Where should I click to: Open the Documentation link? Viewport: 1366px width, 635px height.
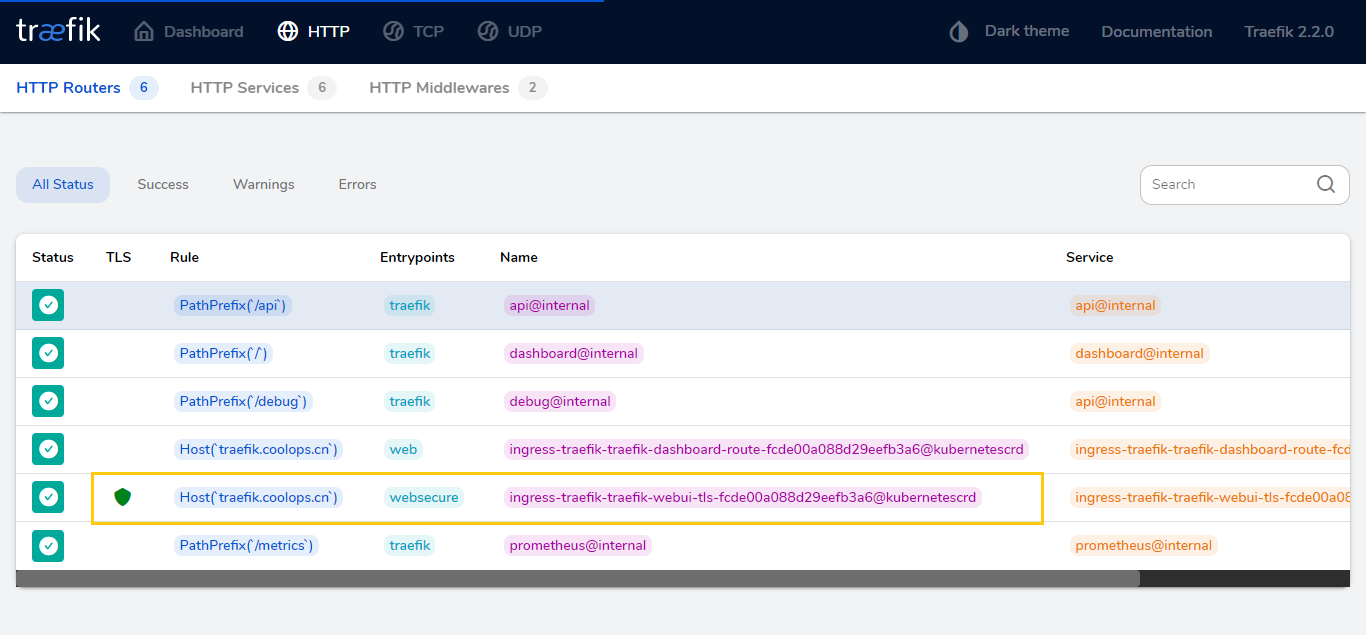tap(1156, 32)
